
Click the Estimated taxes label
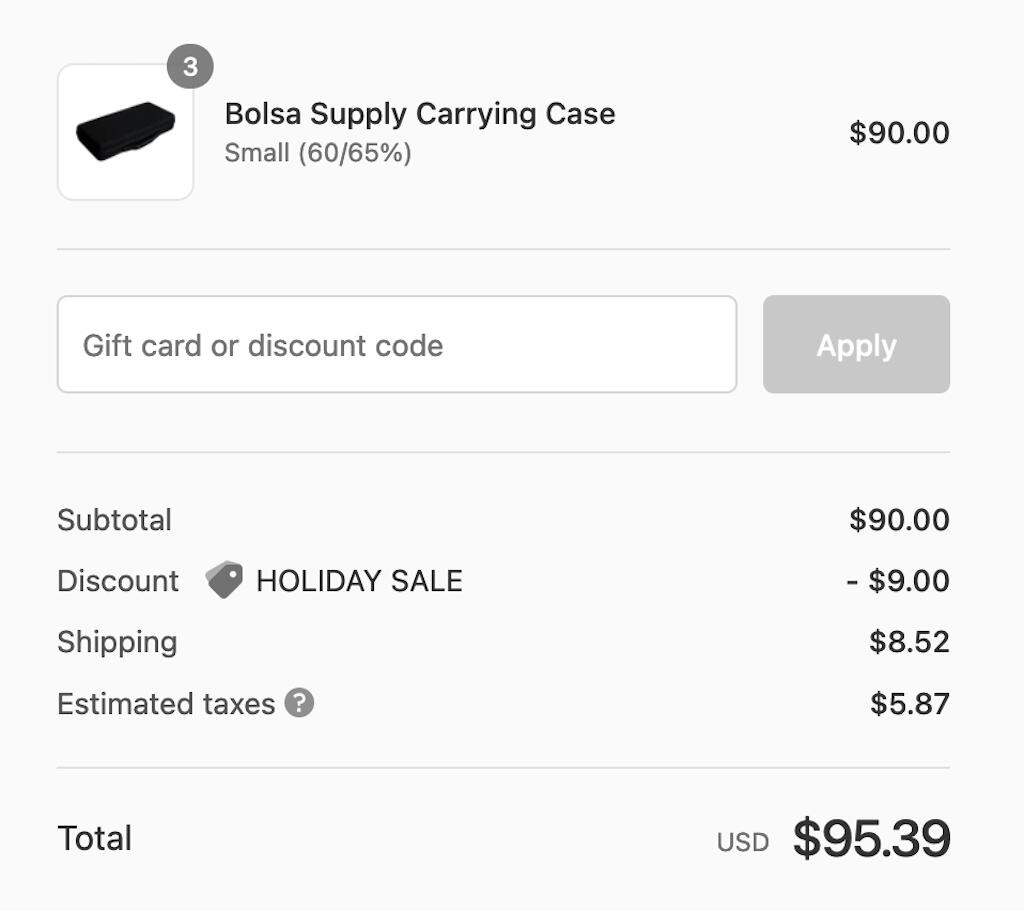pyautogui.click(x=166, y=703)
